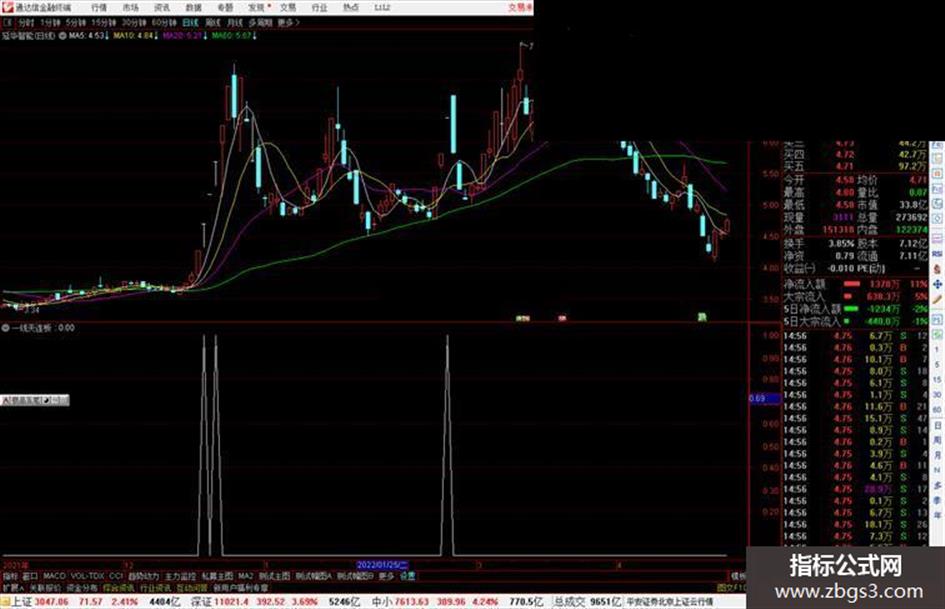Image resolution: width=945 pixels, height=609 pixels.
Task: Expand 更多 indicators in bottom tab row
Action: tap(386, 576)
